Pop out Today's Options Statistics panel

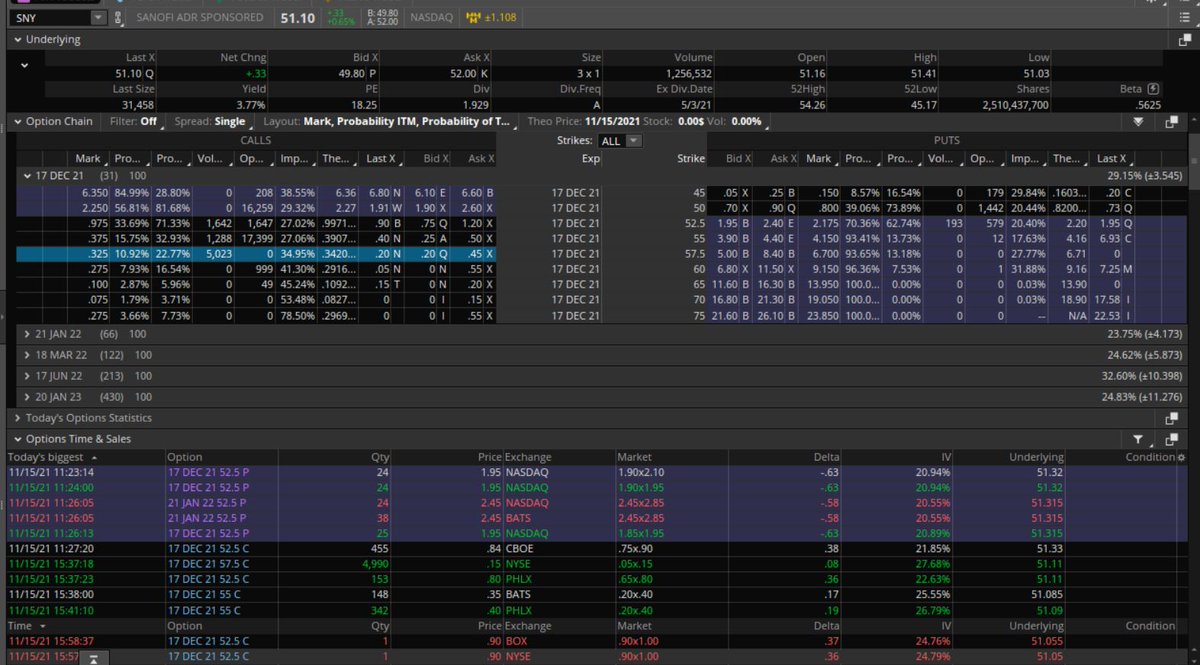(x=1172, y=418)
